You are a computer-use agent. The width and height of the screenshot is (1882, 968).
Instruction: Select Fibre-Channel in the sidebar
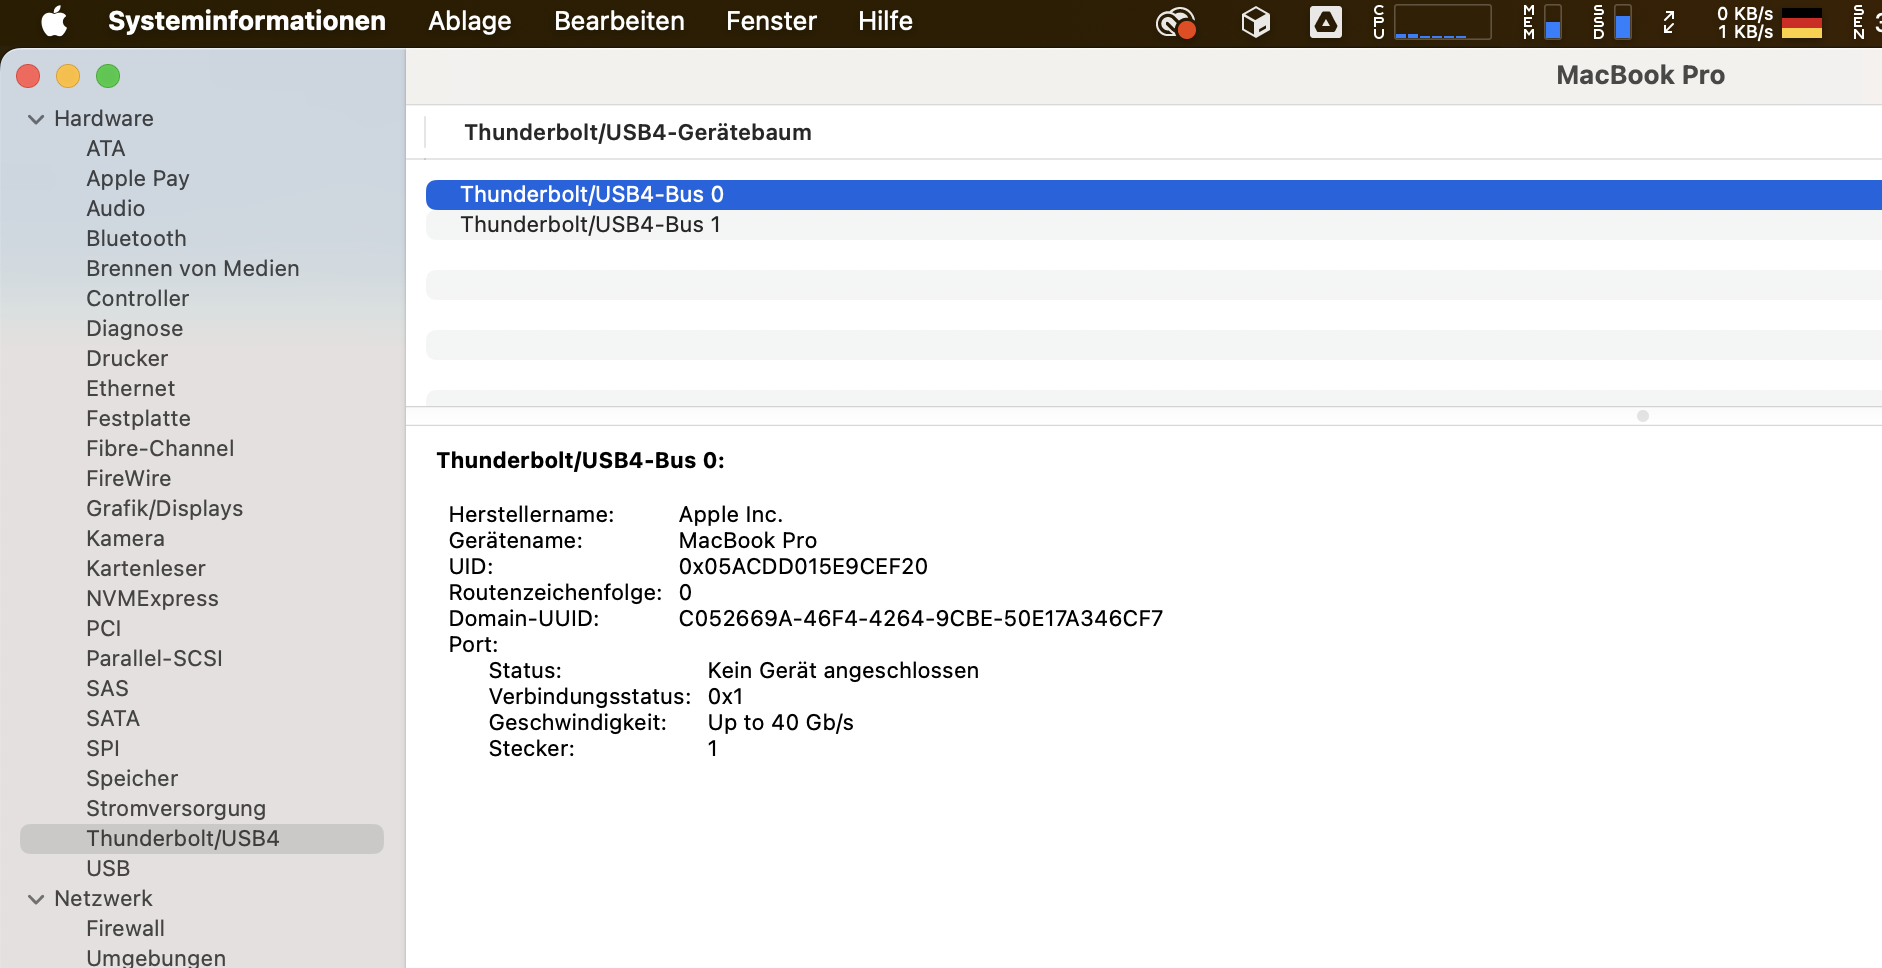160,448
